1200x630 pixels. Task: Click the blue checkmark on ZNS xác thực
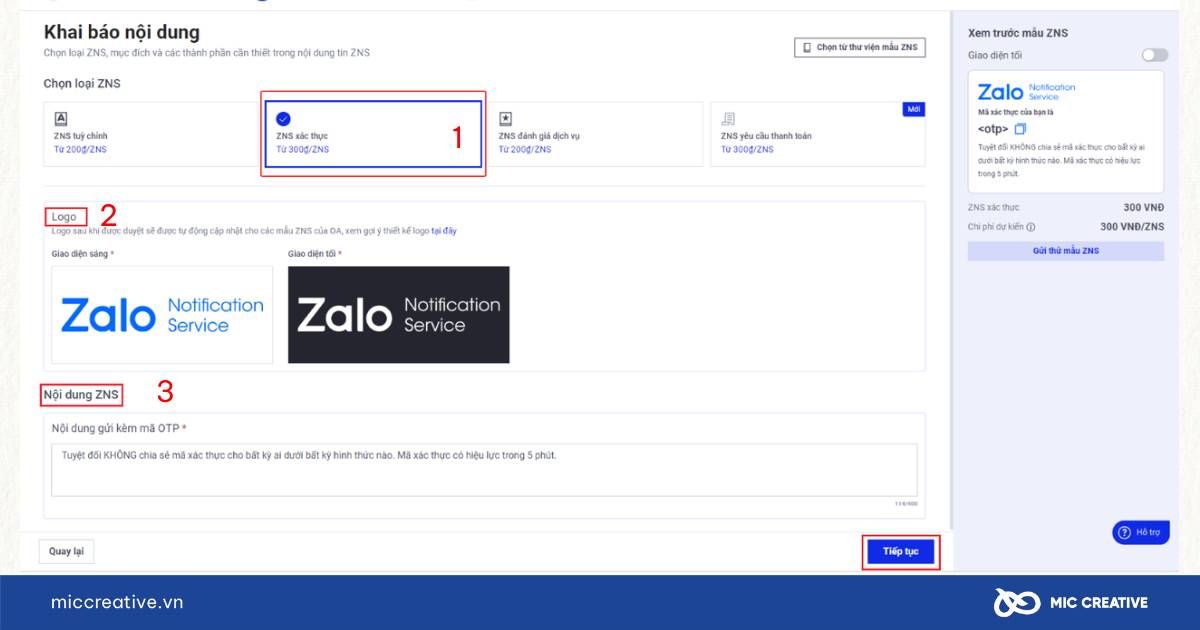click(x=283, y=118)
